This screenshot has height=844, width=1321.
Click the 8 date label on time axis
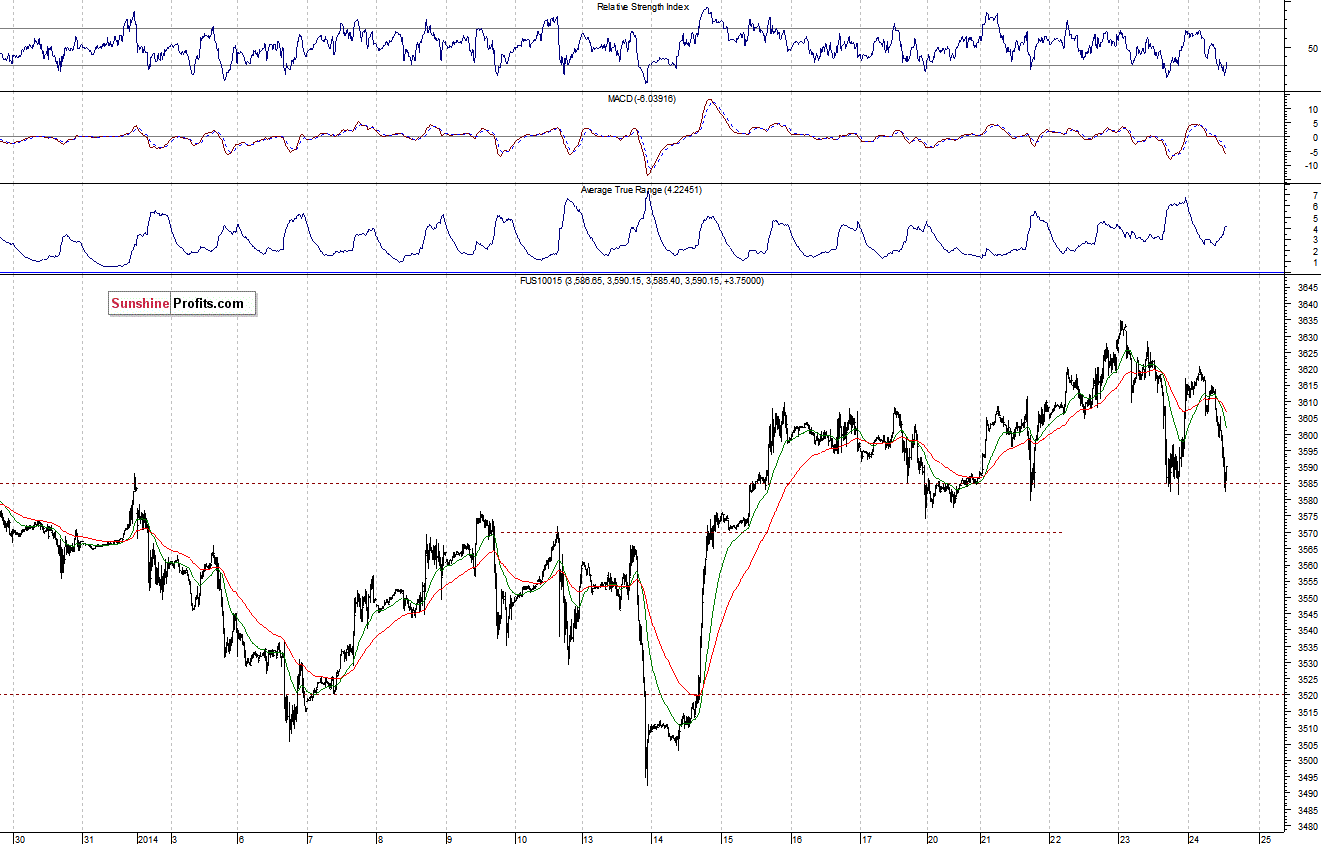381,838
